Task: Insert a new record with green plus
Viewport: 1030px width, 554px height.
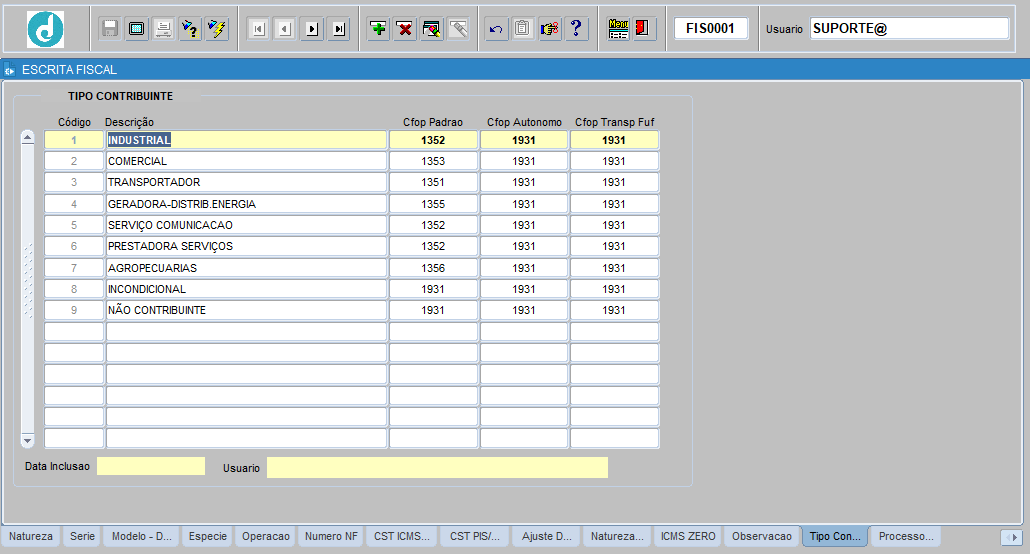Action: pos(378,28)
